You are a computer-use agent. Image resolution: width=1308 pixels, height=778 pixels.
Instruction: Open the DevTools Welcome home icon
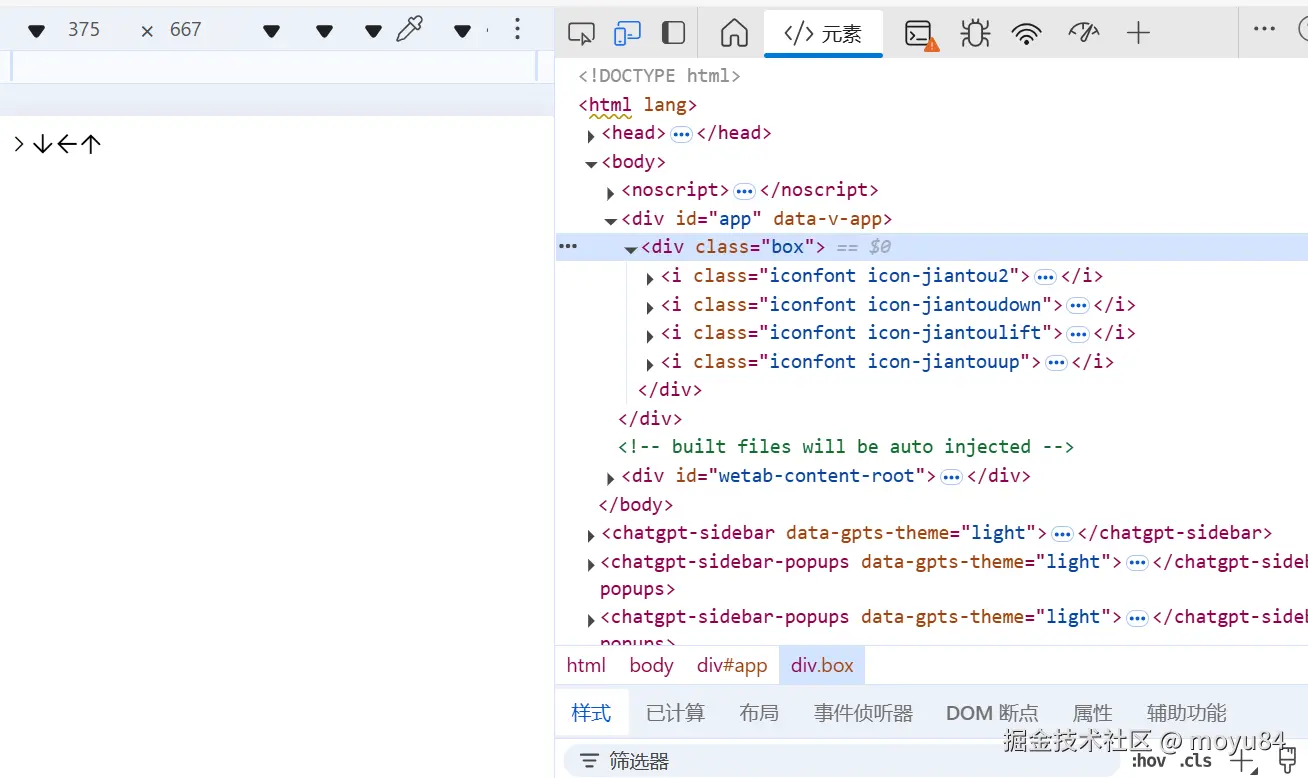pos(734,33)
